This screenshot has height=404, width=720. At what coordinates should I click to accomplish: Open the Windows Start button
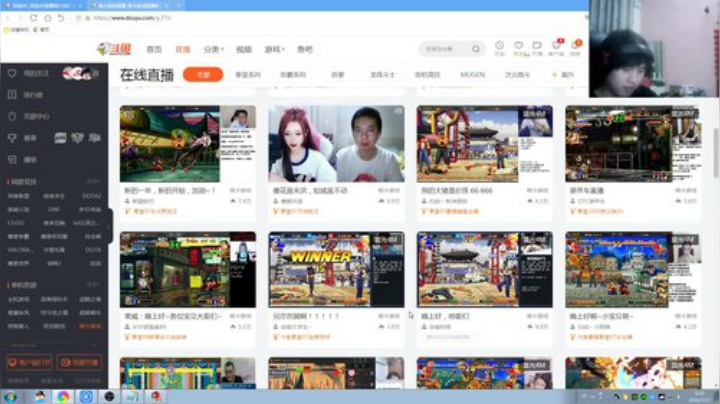tap(10, 397)
